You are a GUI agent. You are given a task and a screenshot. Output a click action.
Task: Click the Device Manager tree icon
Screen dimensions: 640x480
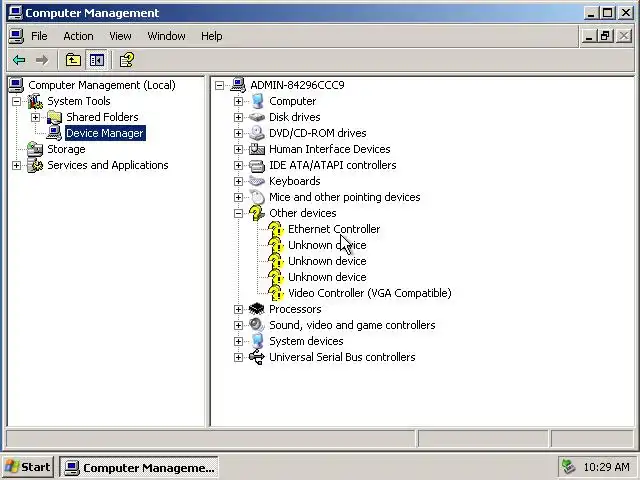[x=54, y=133]
